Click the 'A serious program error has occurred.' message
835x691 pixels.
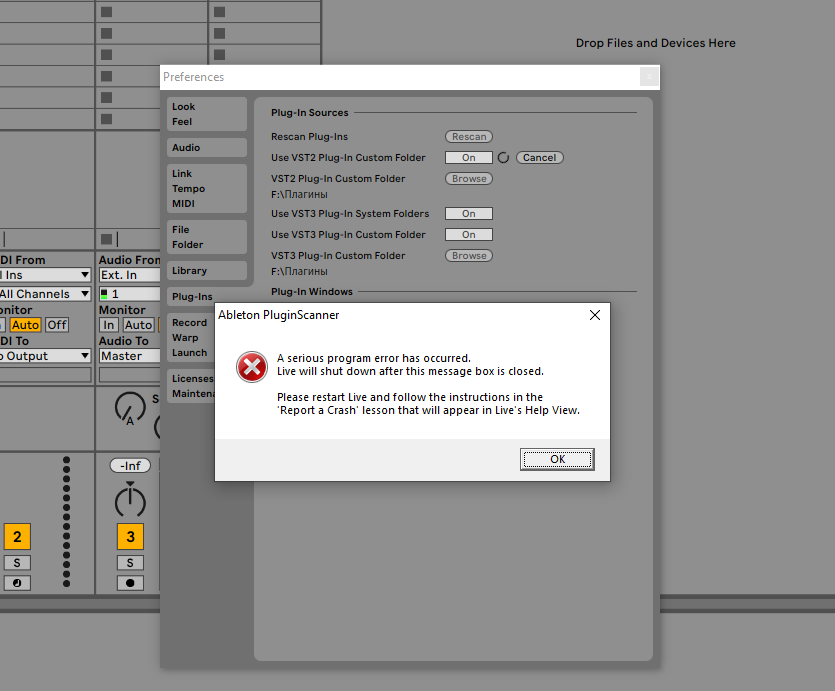coord(374,358)
